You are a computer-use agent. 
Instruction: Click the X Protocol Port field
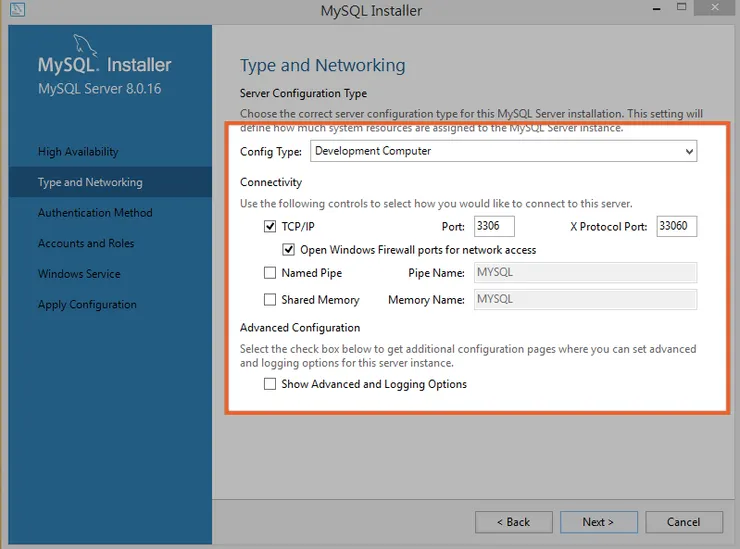(x=676, y=226)
